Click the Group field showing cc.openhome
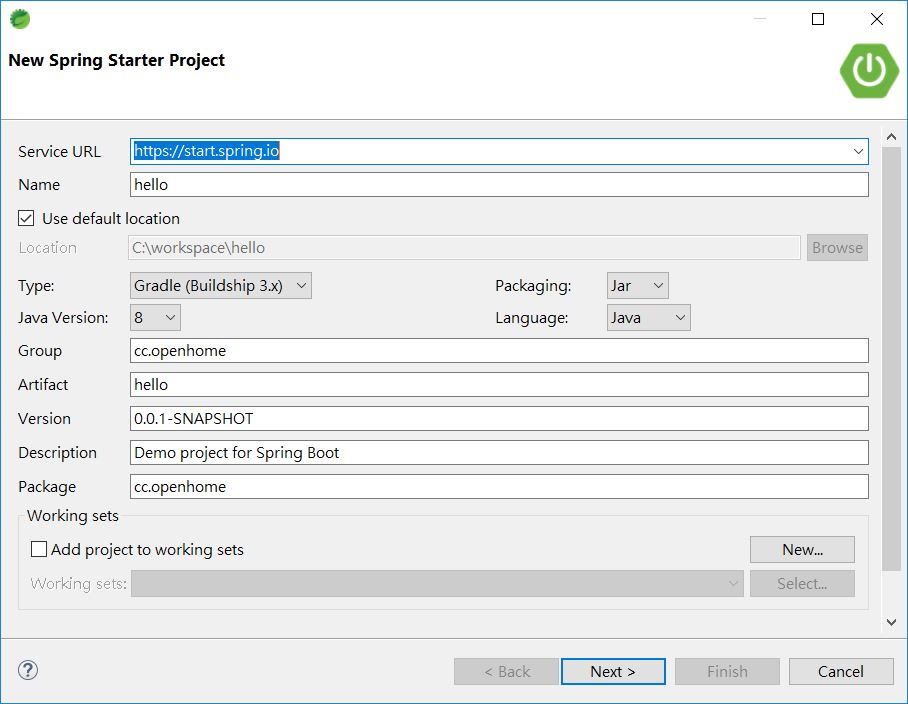The width and height of the screenshot is (908, 704). pos(400,350)
